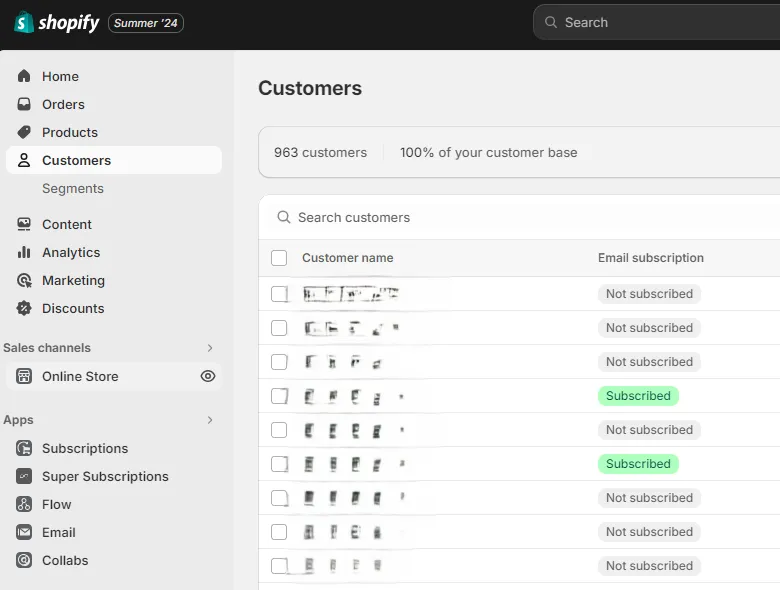Select the first Subscribed customer's checkbox
Viewport: 780px width, 590px height.
click(x=279, y=396)
